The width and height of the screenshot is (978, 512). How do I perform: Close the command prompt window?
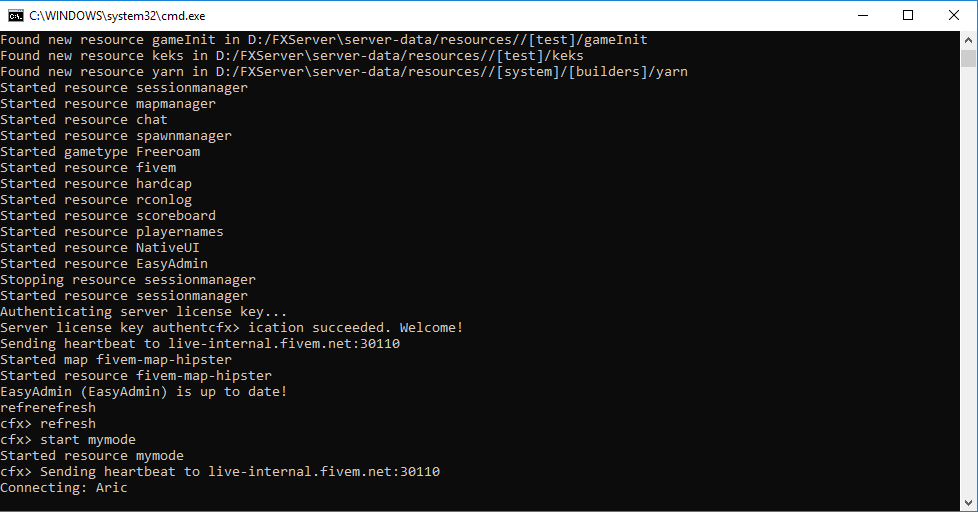954,15
